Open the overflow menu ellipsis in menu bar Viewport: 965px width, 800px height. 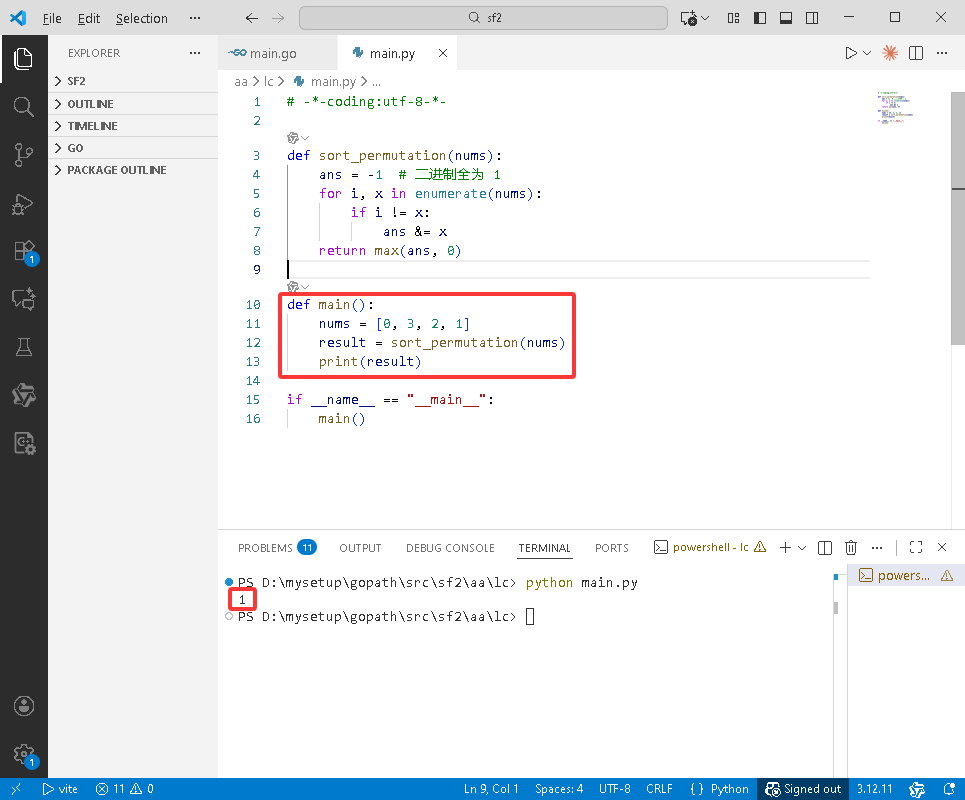(195, 18)
